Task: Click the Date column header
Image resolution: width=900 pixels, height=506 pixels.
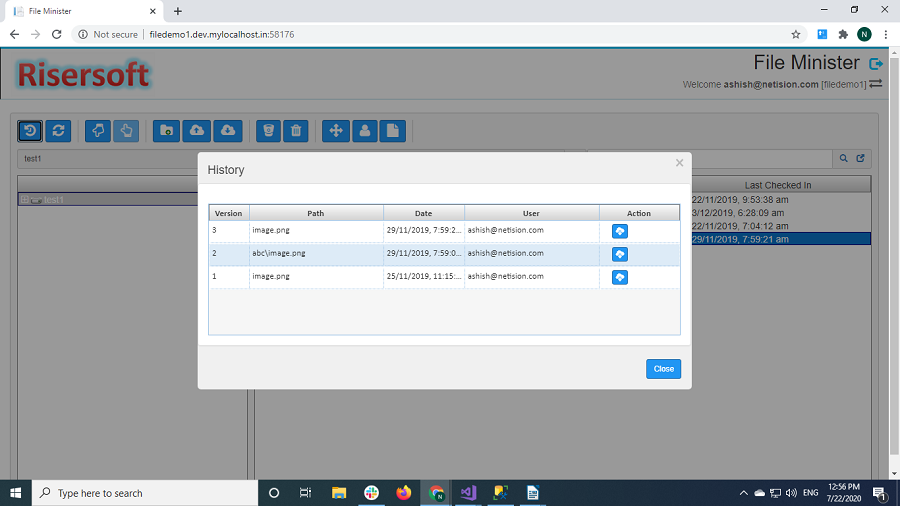Action: (x=423, y=213)
